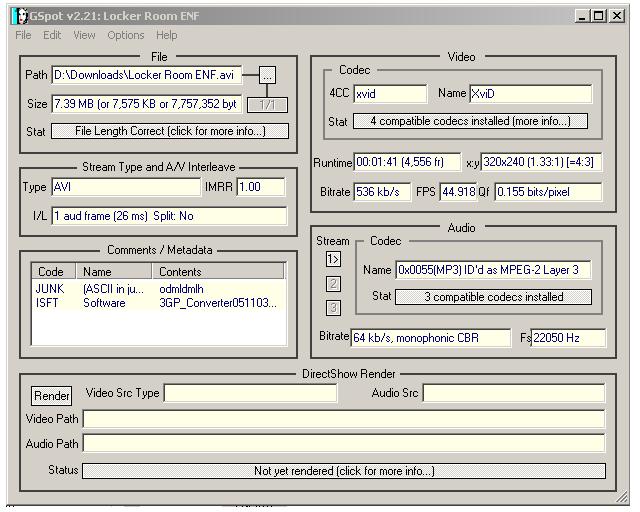The image size is (640, 512).
Task: Click '4 compatible codecs installed' video stat button
Action: coord(470,121)
